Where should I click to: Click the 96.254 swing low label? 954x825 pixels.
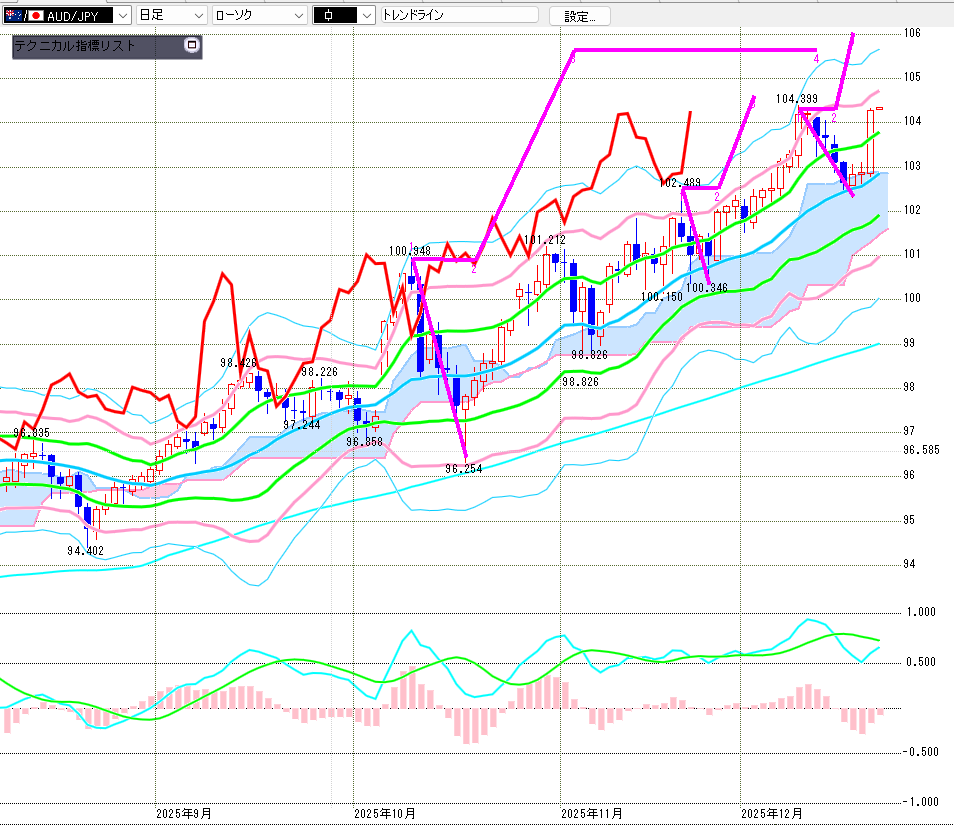point(464,468)
